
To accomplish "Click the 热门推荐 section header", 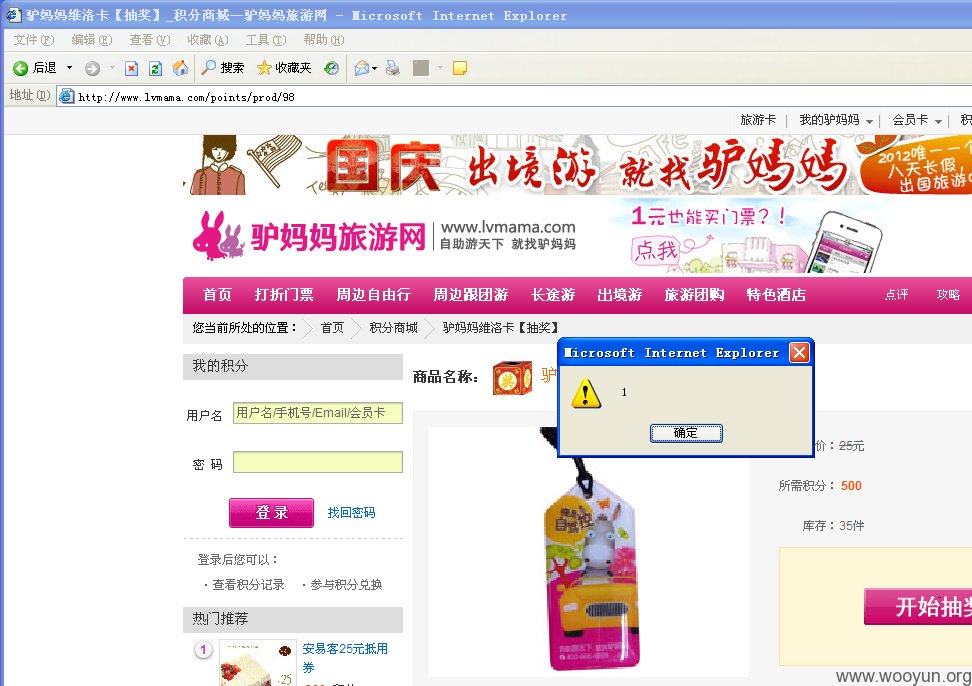I will [x=293, y=619].
